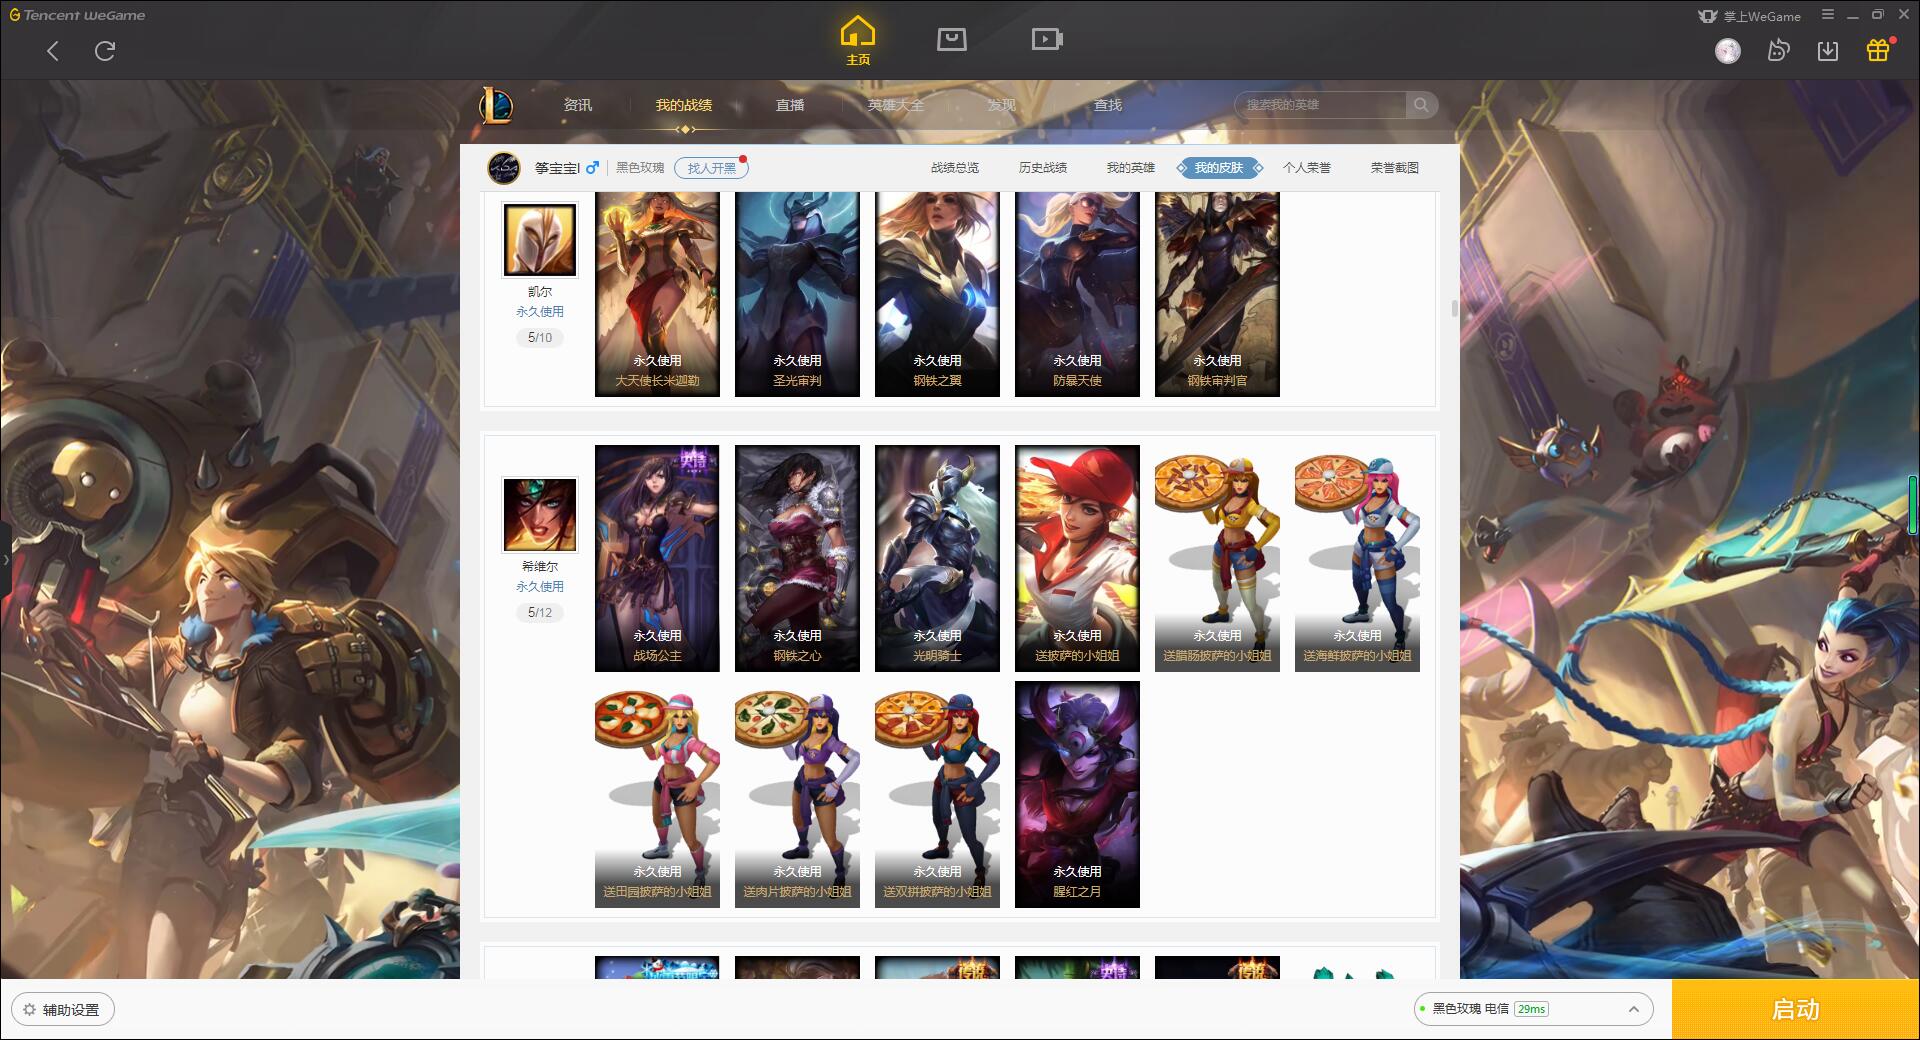
Task: Open the 光明骑士 skin card
Action: pyautogui.click(x=937, y=558)
